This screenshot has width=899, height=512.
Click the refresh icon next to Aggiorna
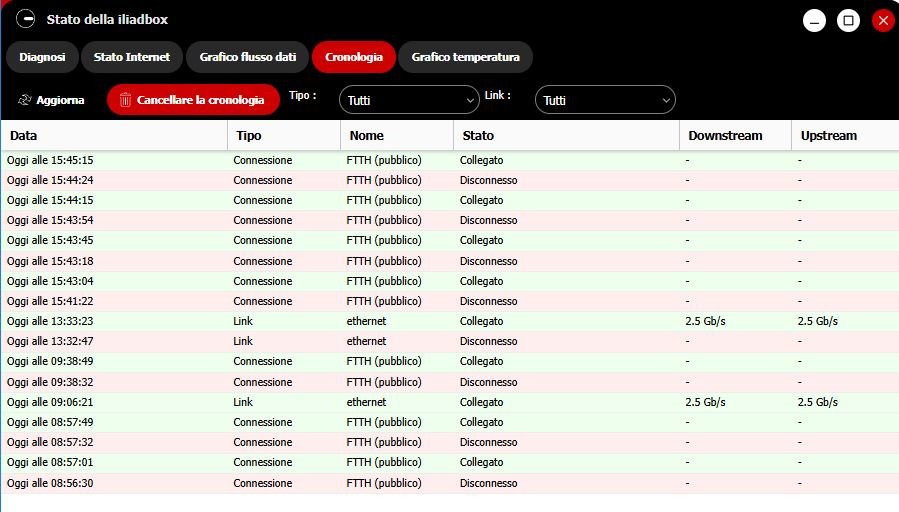pos(24,100)
